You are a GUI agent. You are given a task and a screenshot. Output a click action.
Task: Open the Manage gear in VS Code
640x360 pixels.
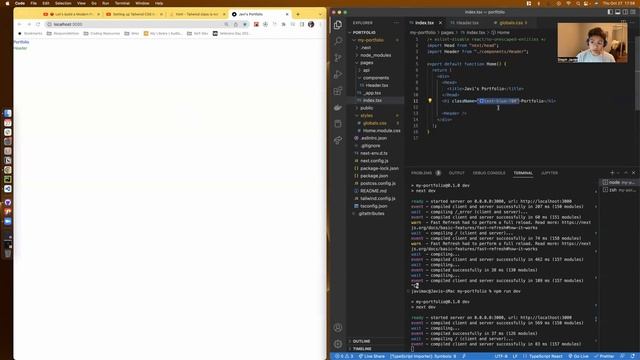pyautogui.click(x=338, y=344)
